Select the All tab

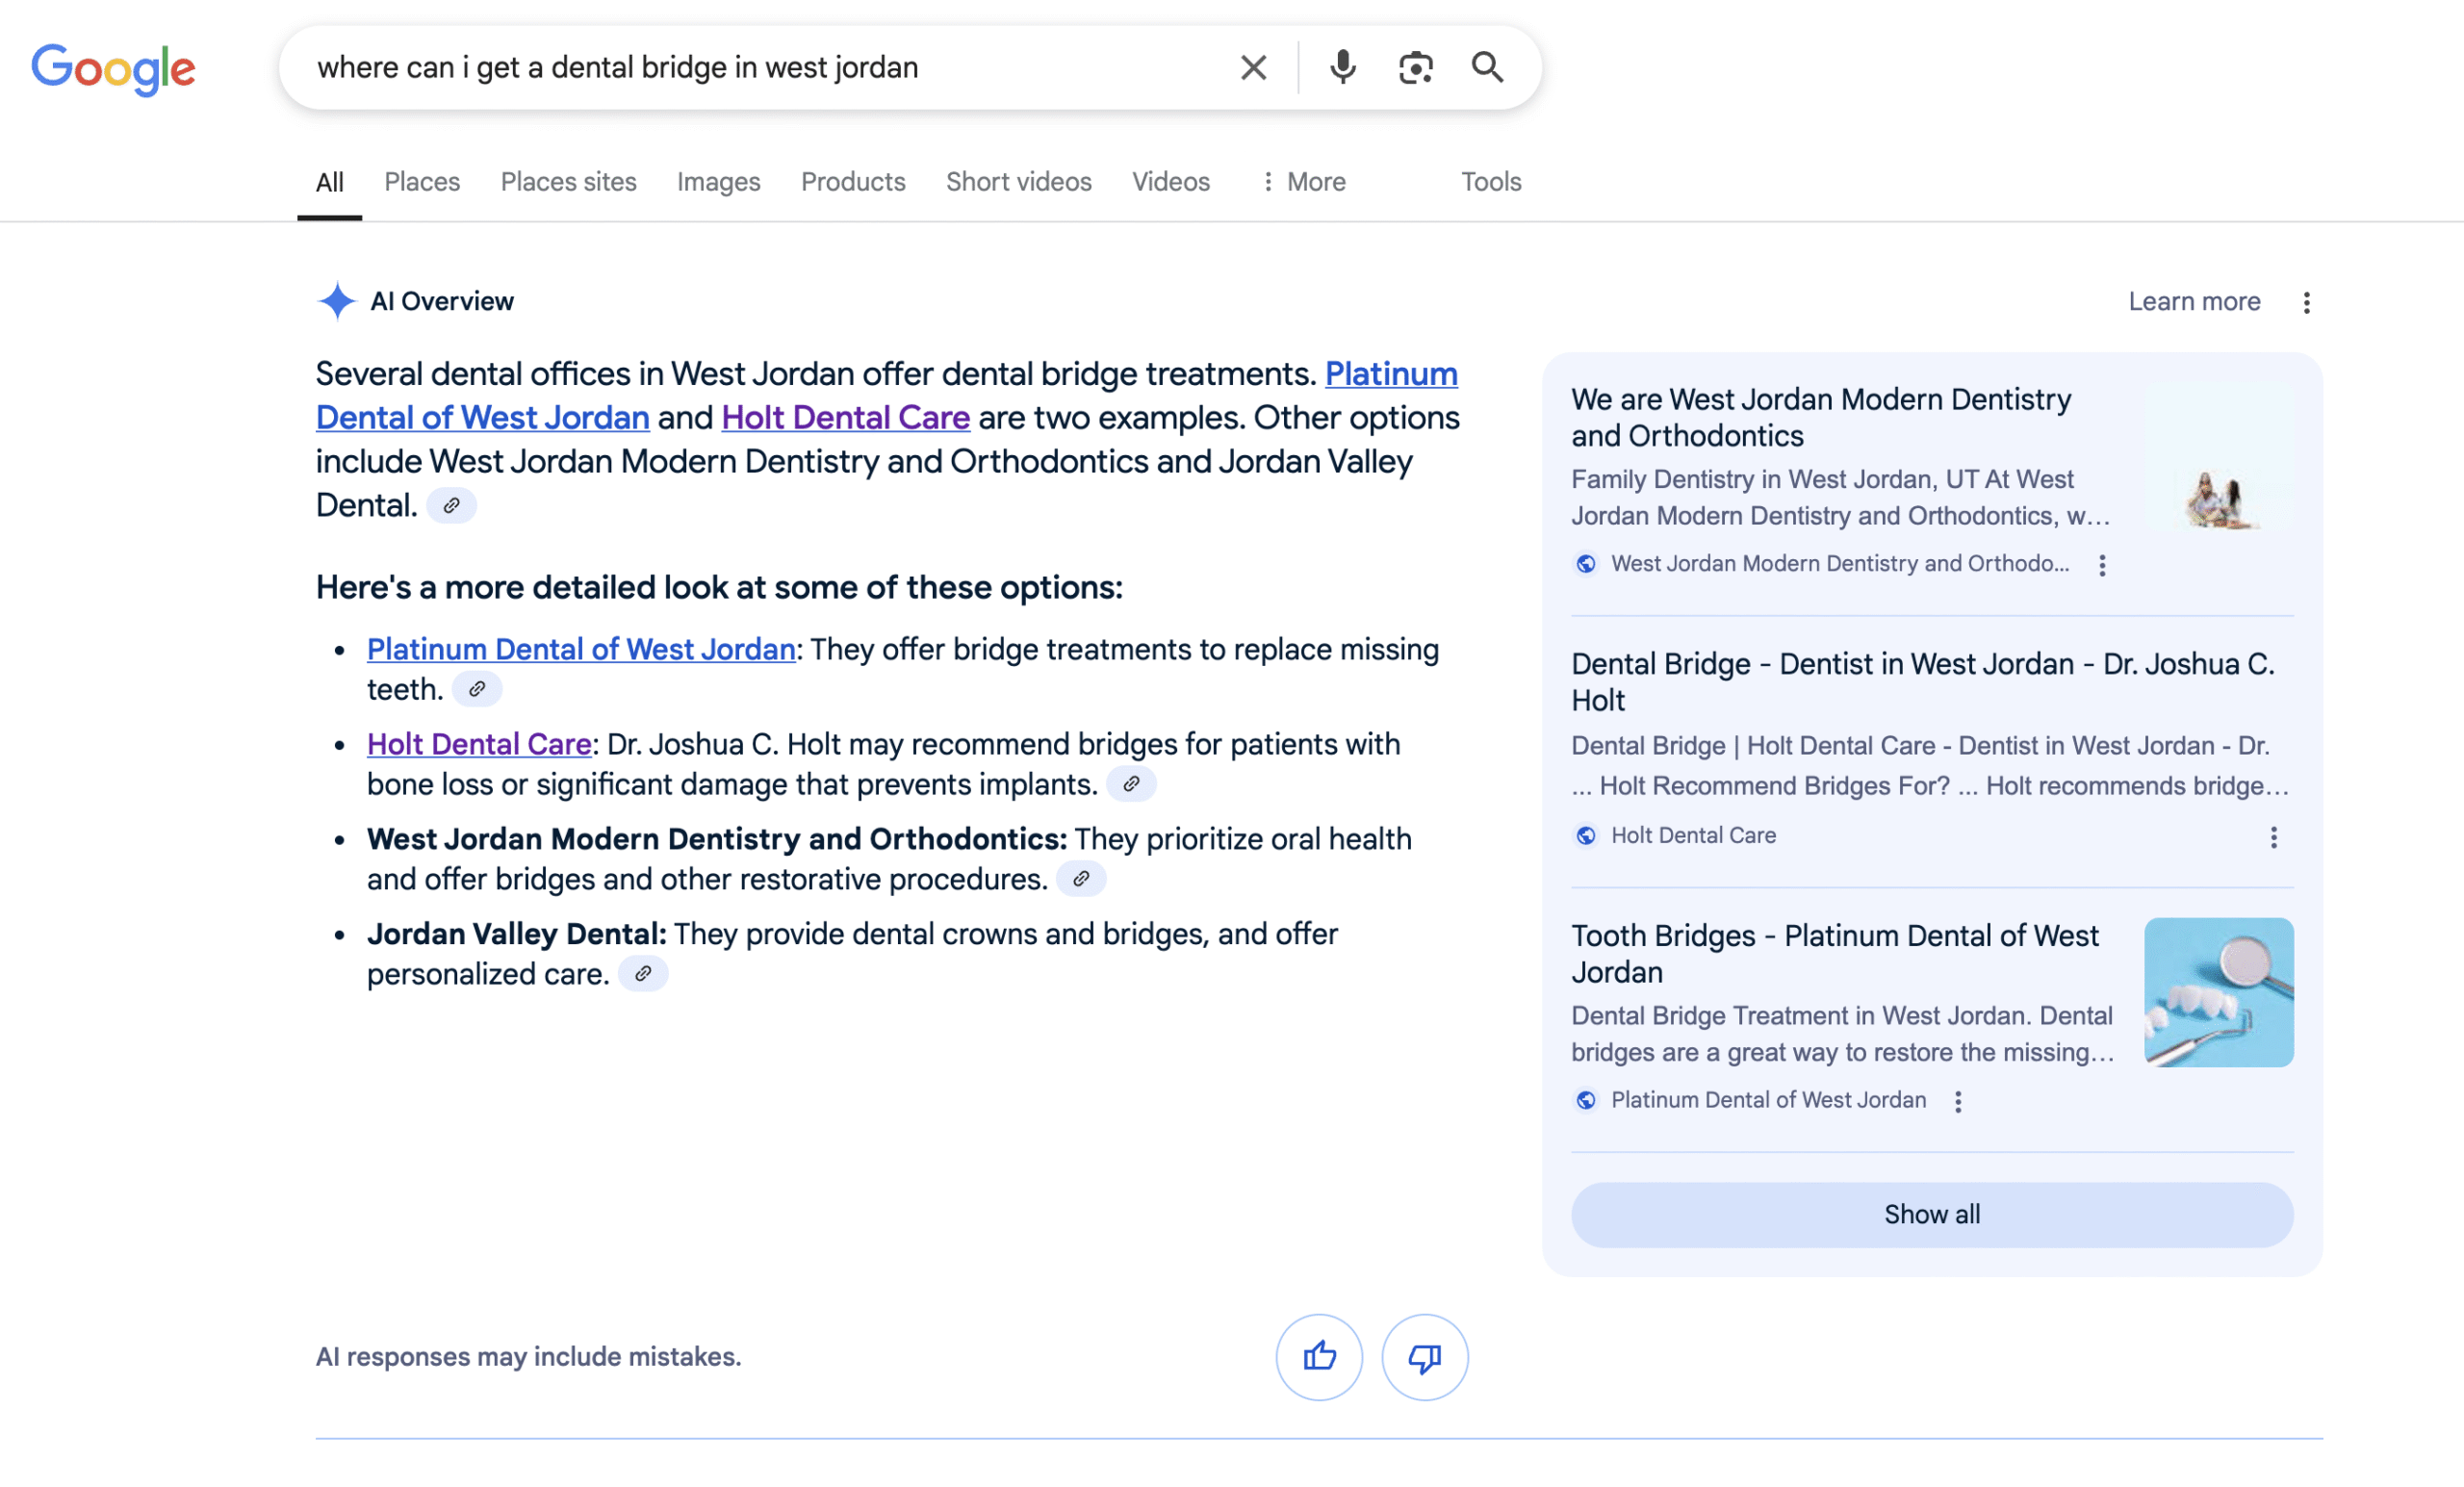point(329,182)
